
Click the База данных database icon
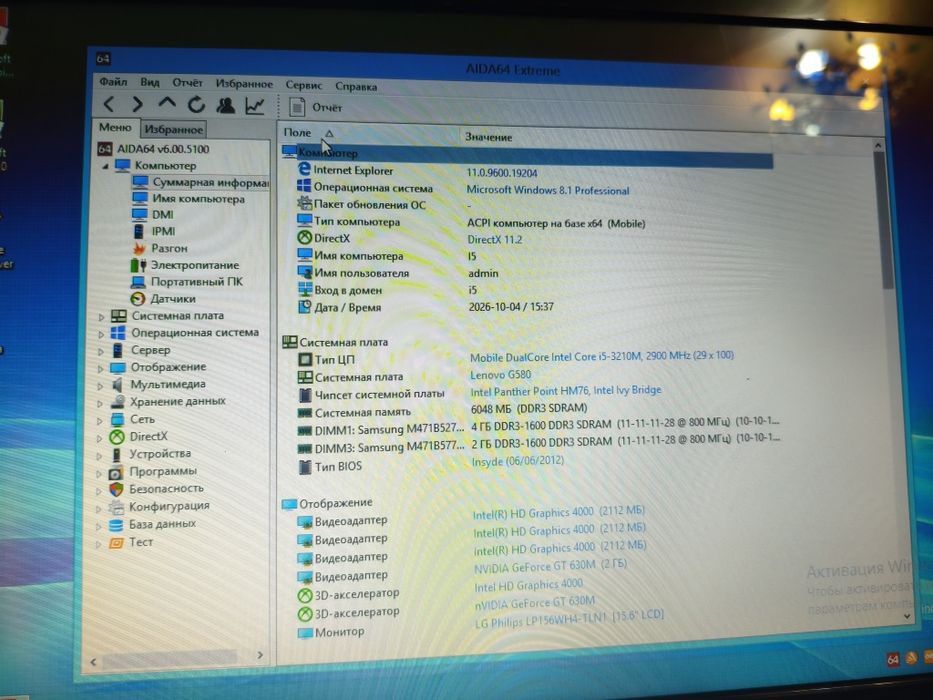click(115, 525)
